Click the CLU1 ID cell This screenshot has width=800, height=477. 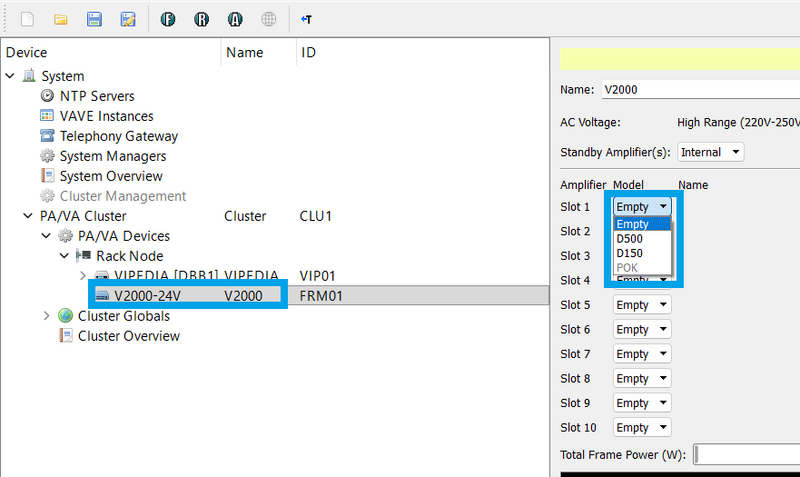tap(315, 216)
